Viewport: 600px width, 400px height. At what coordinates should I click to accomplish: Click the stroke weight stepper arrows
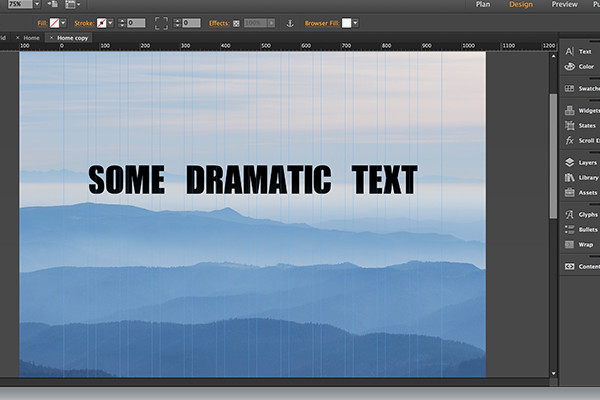click(x=122, y=23)
